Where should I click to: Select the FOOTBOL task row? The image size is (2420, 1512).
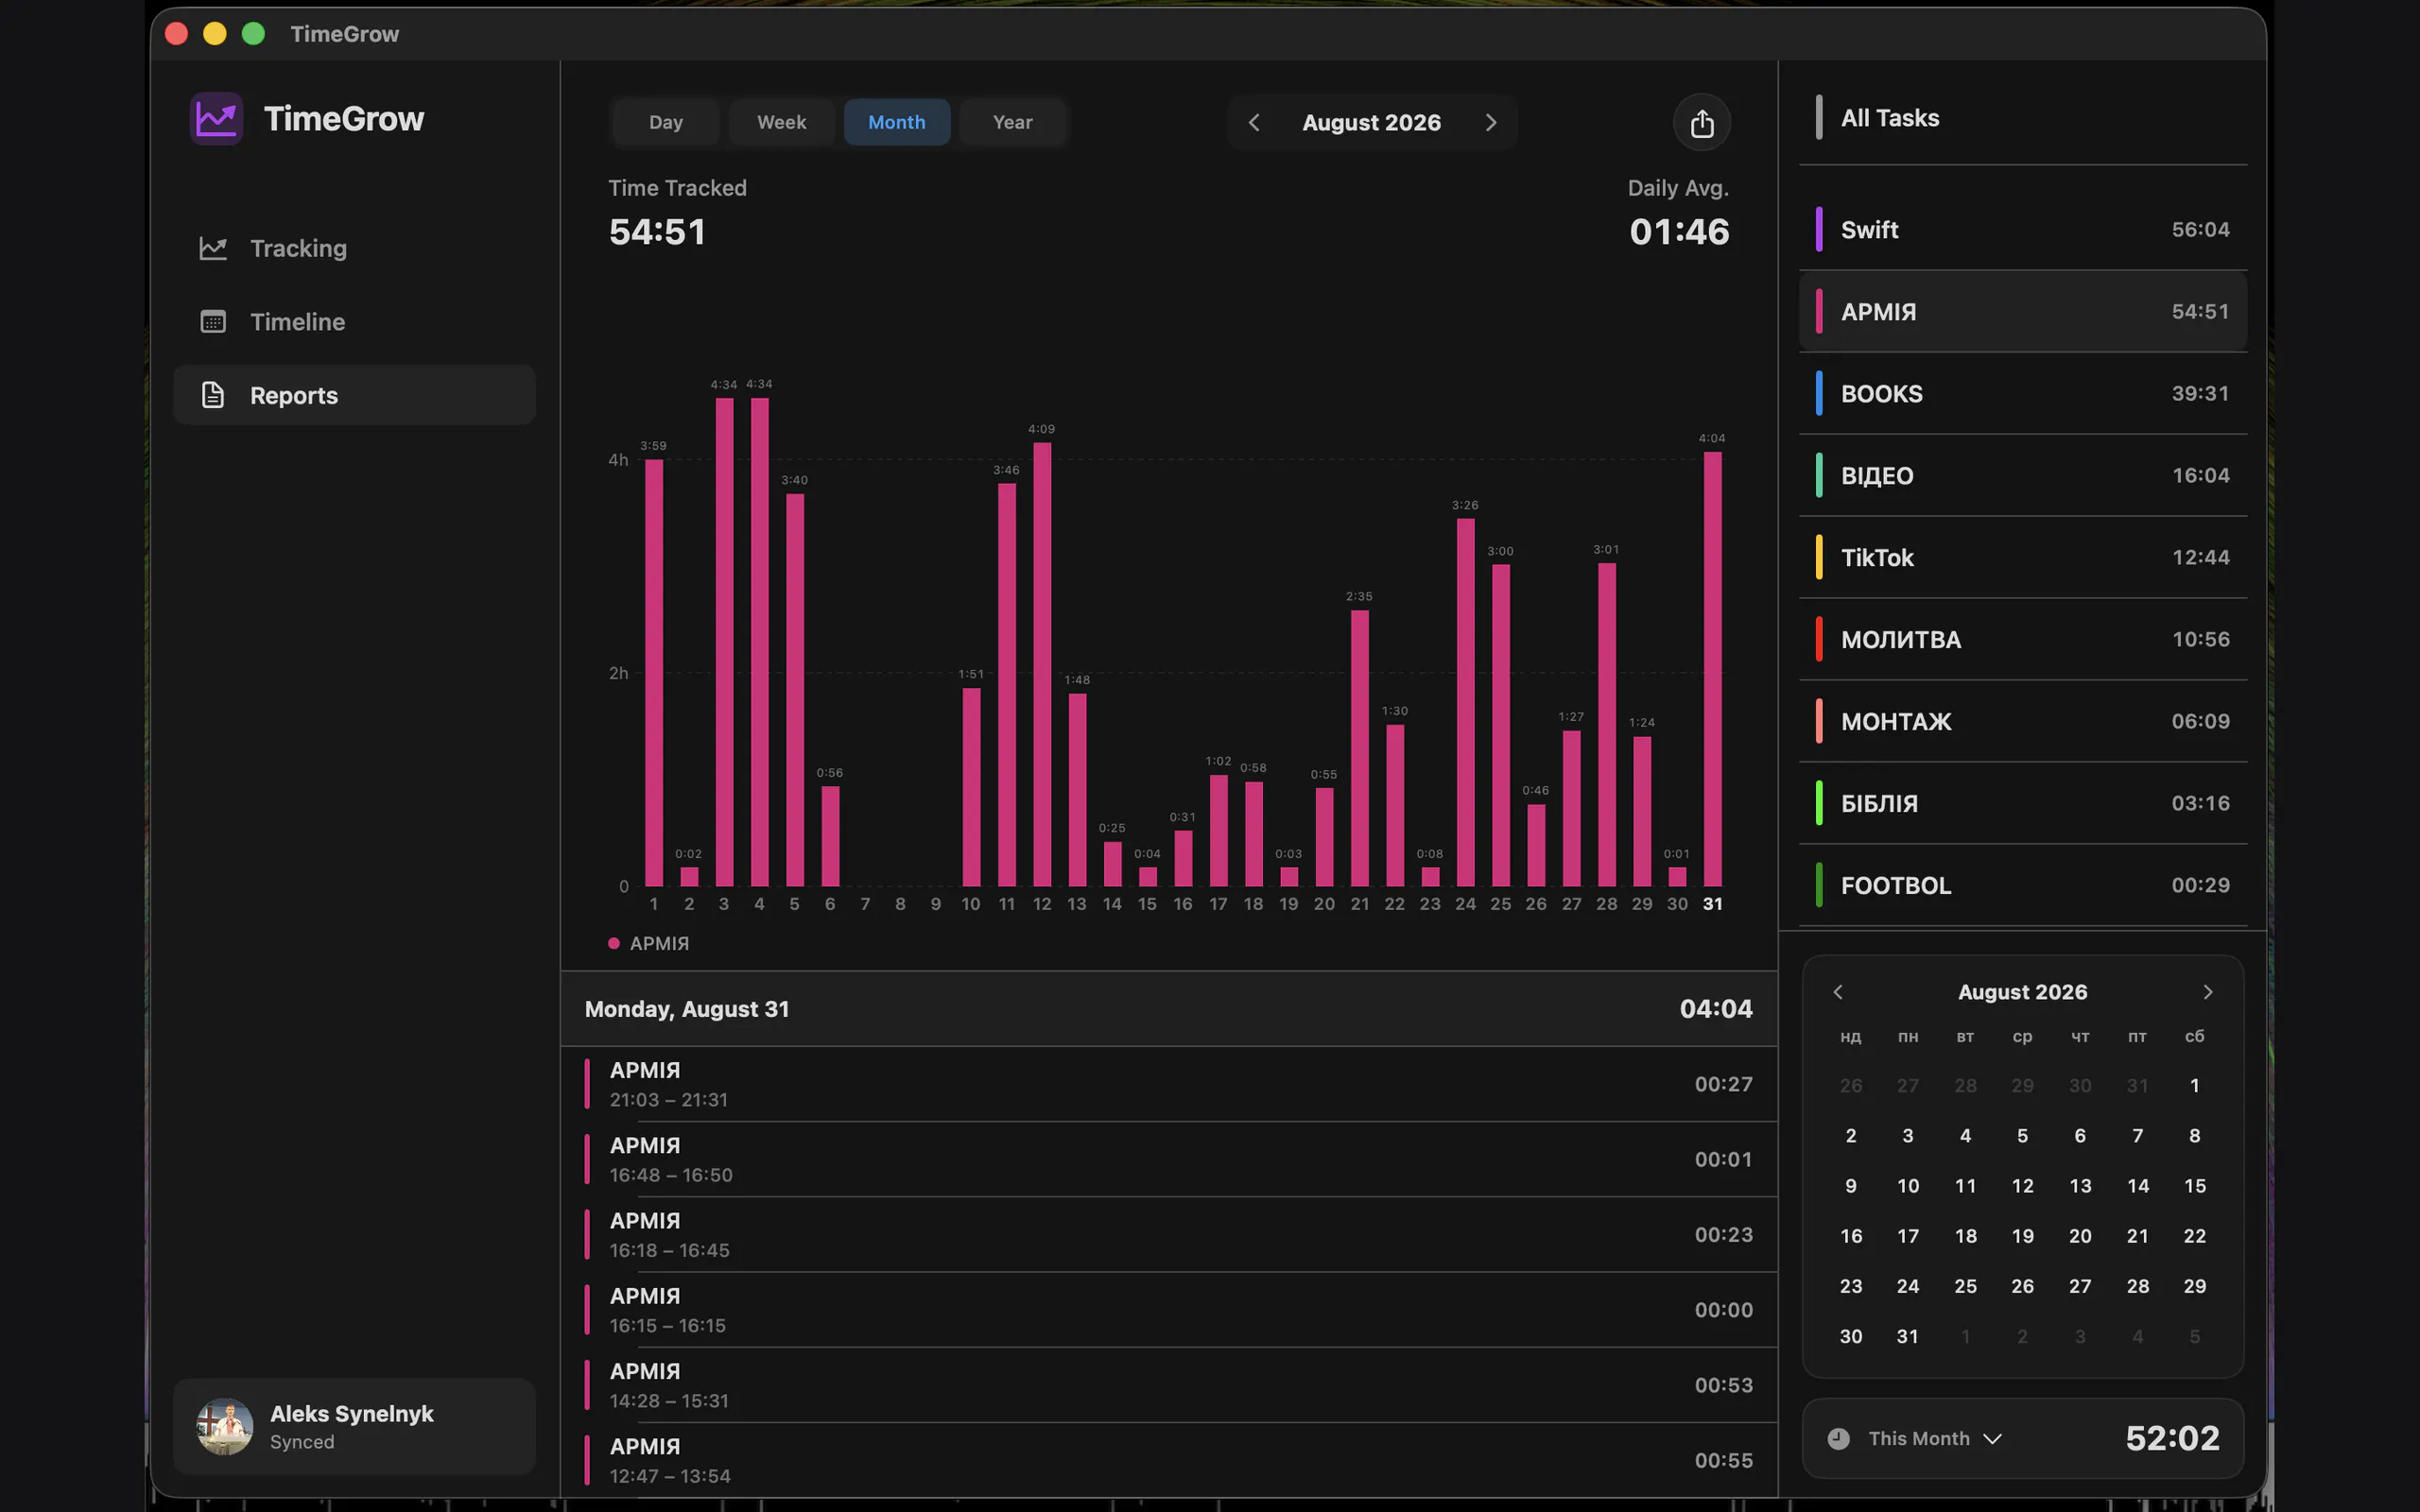[x=2022, y=885]
